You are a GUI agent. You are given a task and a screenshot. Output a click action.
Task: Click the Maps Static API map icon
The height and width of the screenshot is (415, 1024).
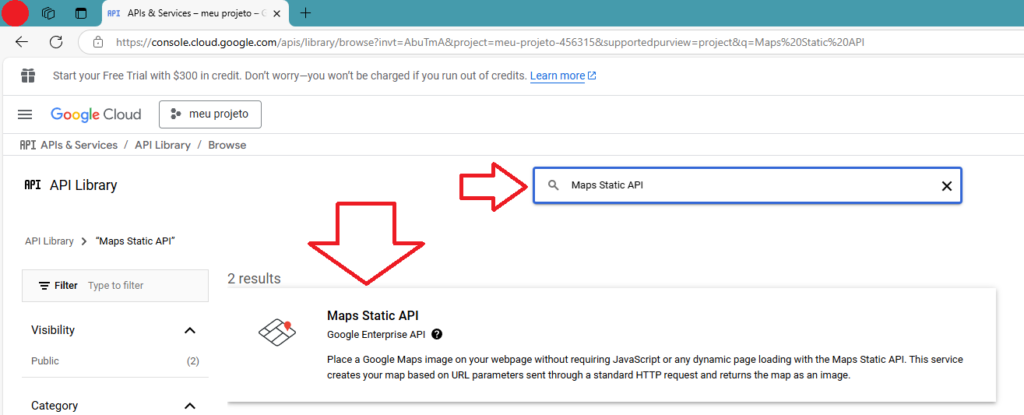(277, 333)
